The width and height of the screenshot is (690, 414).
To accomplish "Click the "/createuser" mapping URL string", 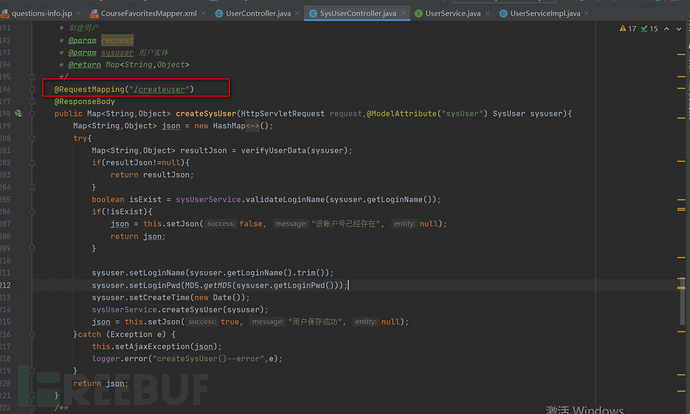I will tap(159, 89).
